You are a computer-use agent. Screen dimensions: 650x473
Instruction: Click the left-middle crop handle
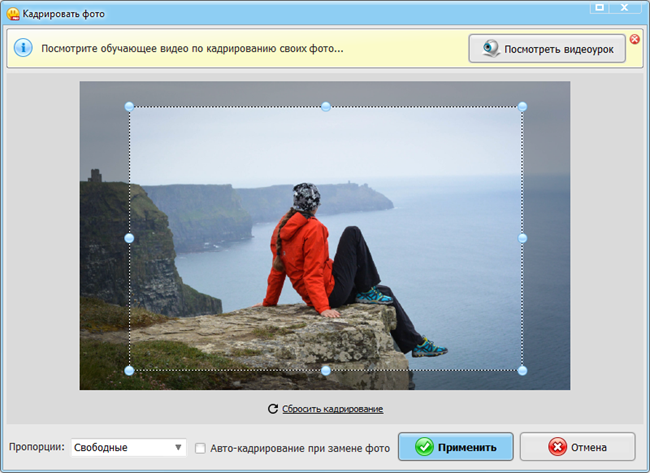point(129,238)
